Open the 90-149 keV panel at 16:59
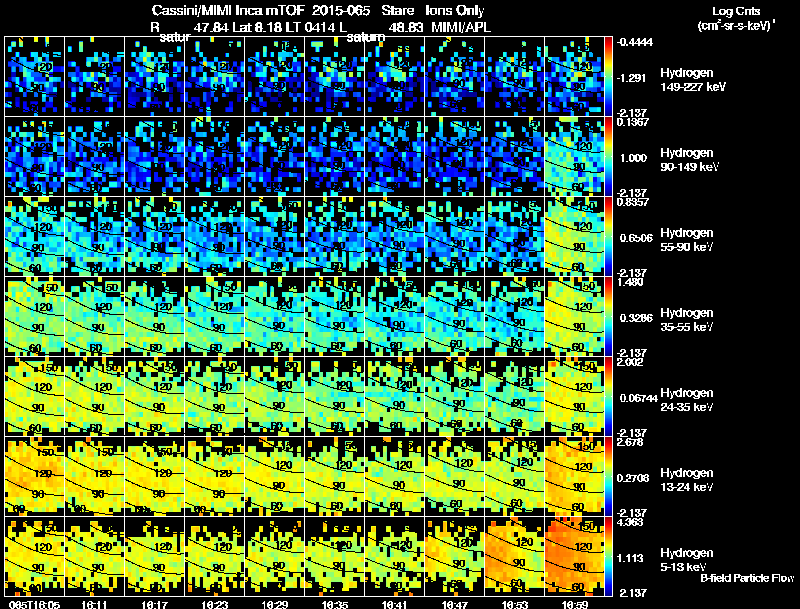Image resolution: width=800 pixels, height=609 pixels. tap(574, 157)
